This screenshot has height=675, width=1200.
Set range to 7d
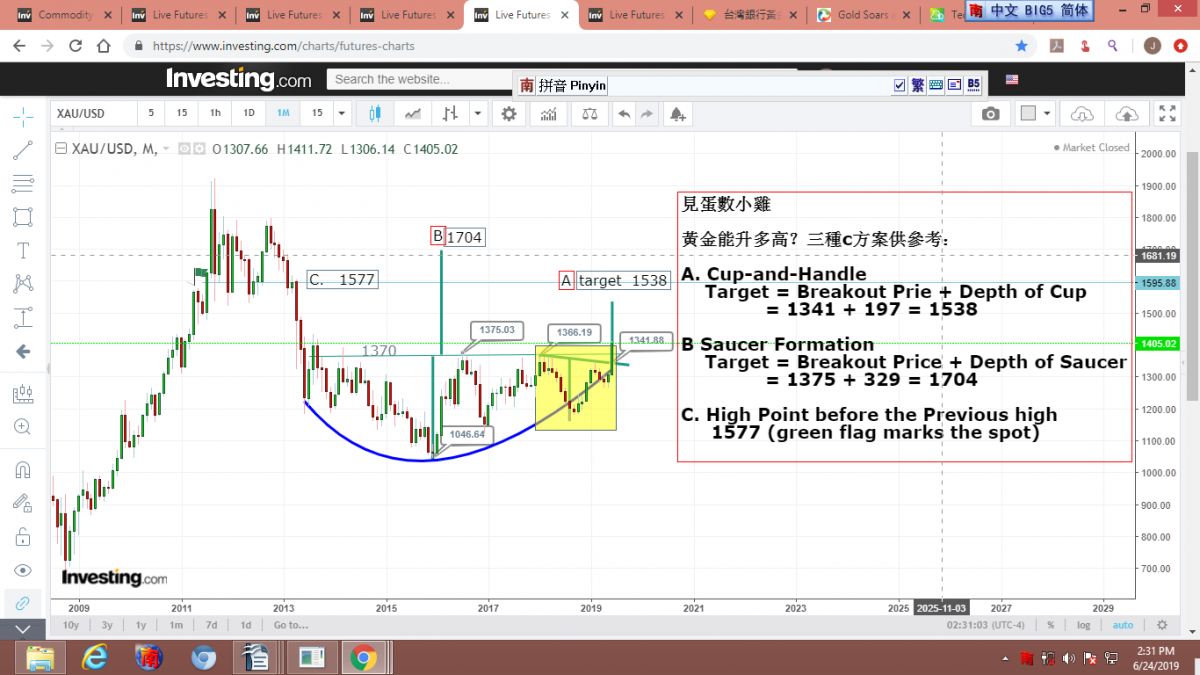(x=211, y=625)
